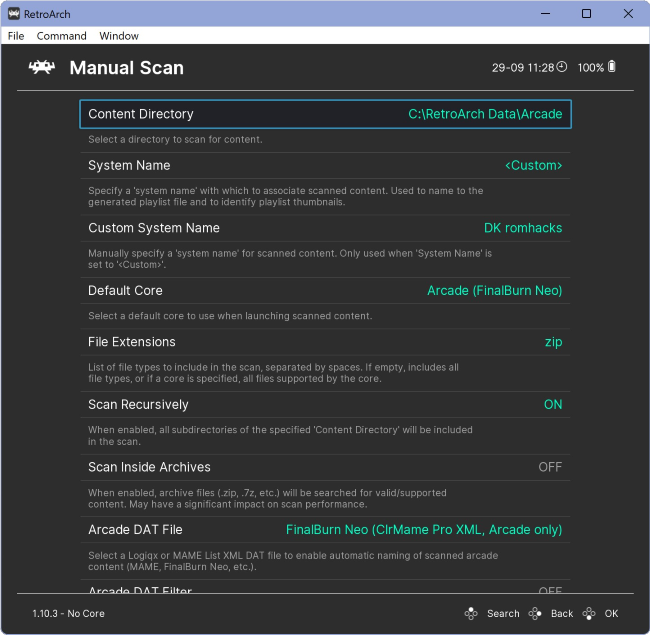Edit the Custom System Name DK romhacks

(x=523, y=228)
